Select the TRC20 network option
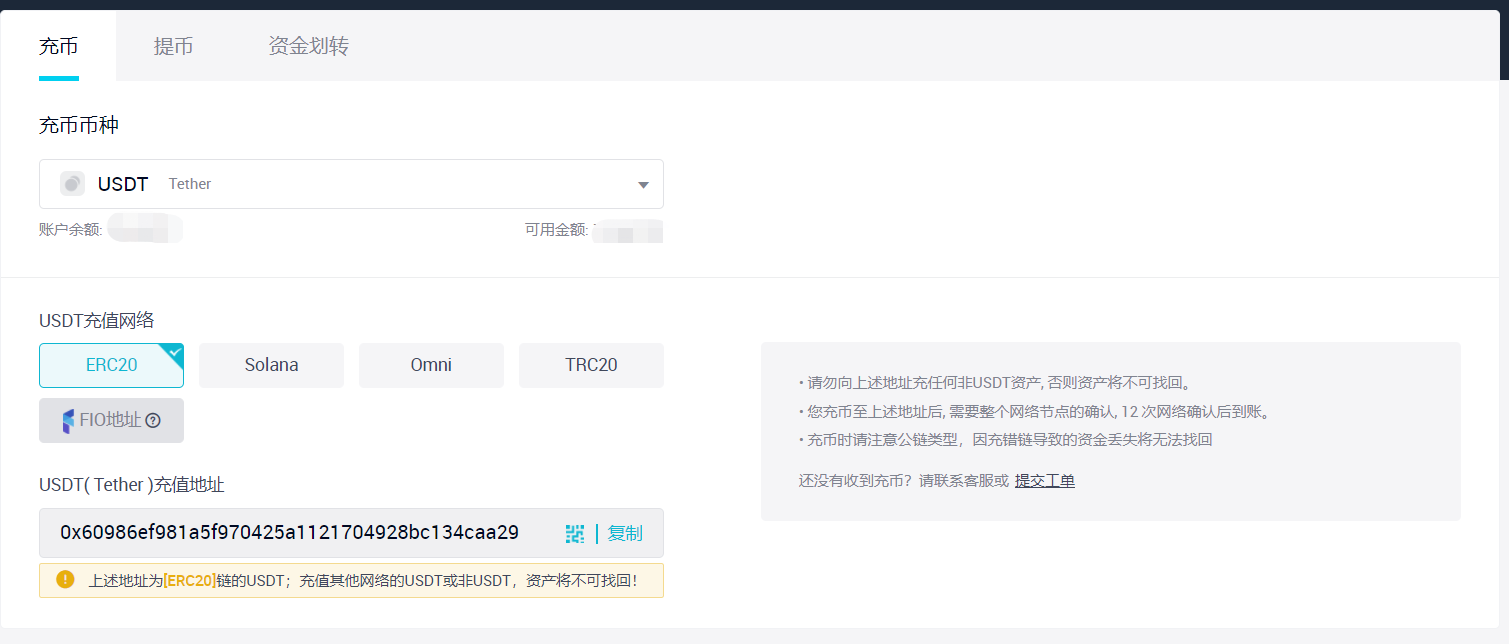 pos(591,365)
